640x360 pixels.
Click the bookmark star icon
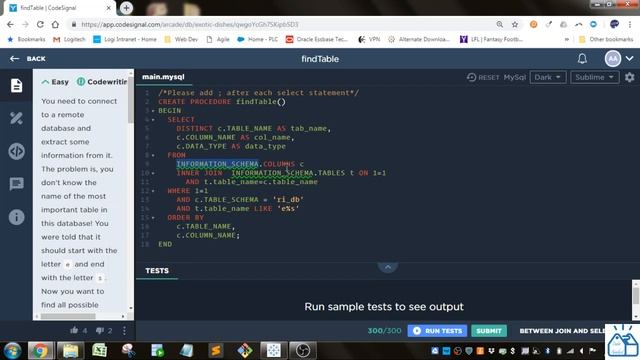pos(515,24)
